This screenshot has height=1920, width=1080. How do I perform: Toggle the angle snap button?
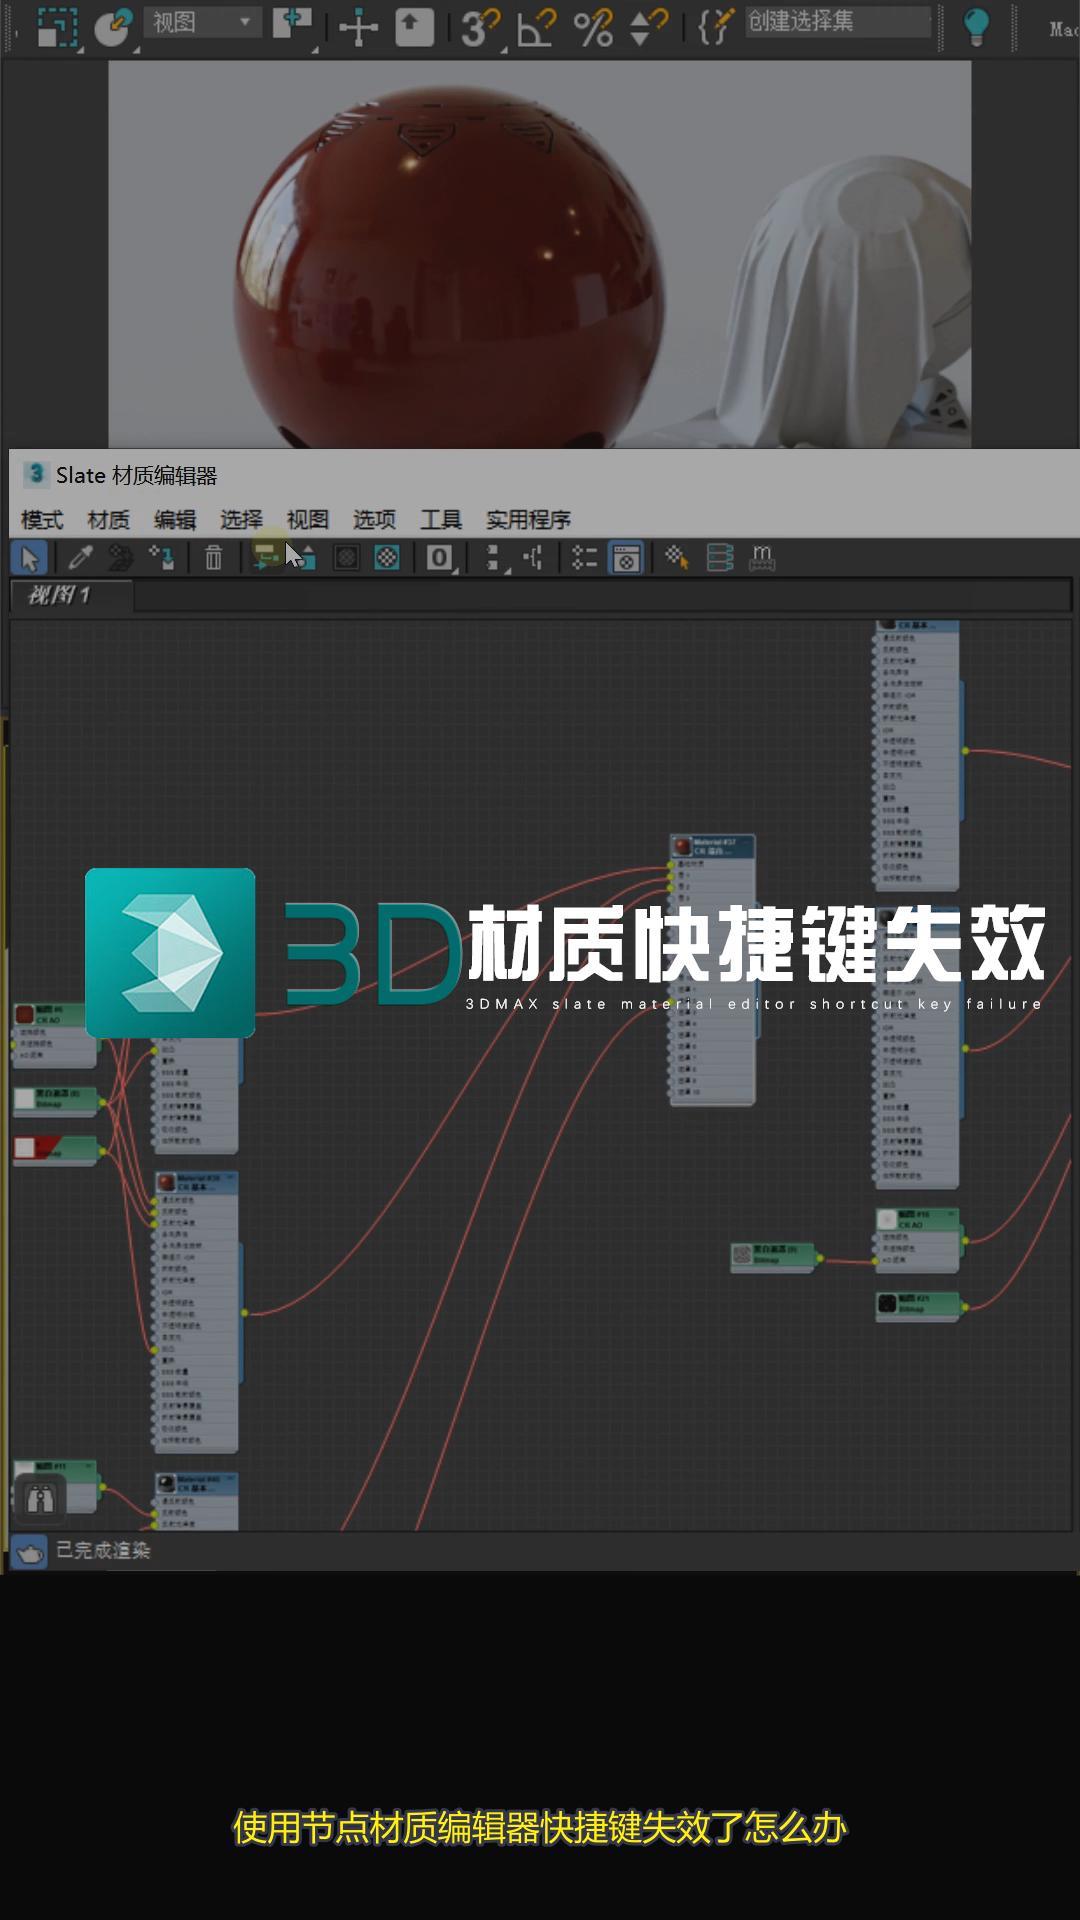pos(536,27)
